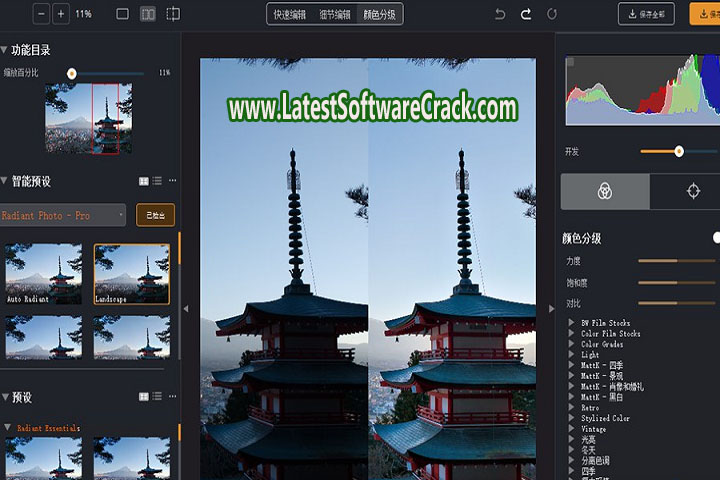Switch smart presets to grid view
Screen dimensions: 720x480
pos(144,181)
